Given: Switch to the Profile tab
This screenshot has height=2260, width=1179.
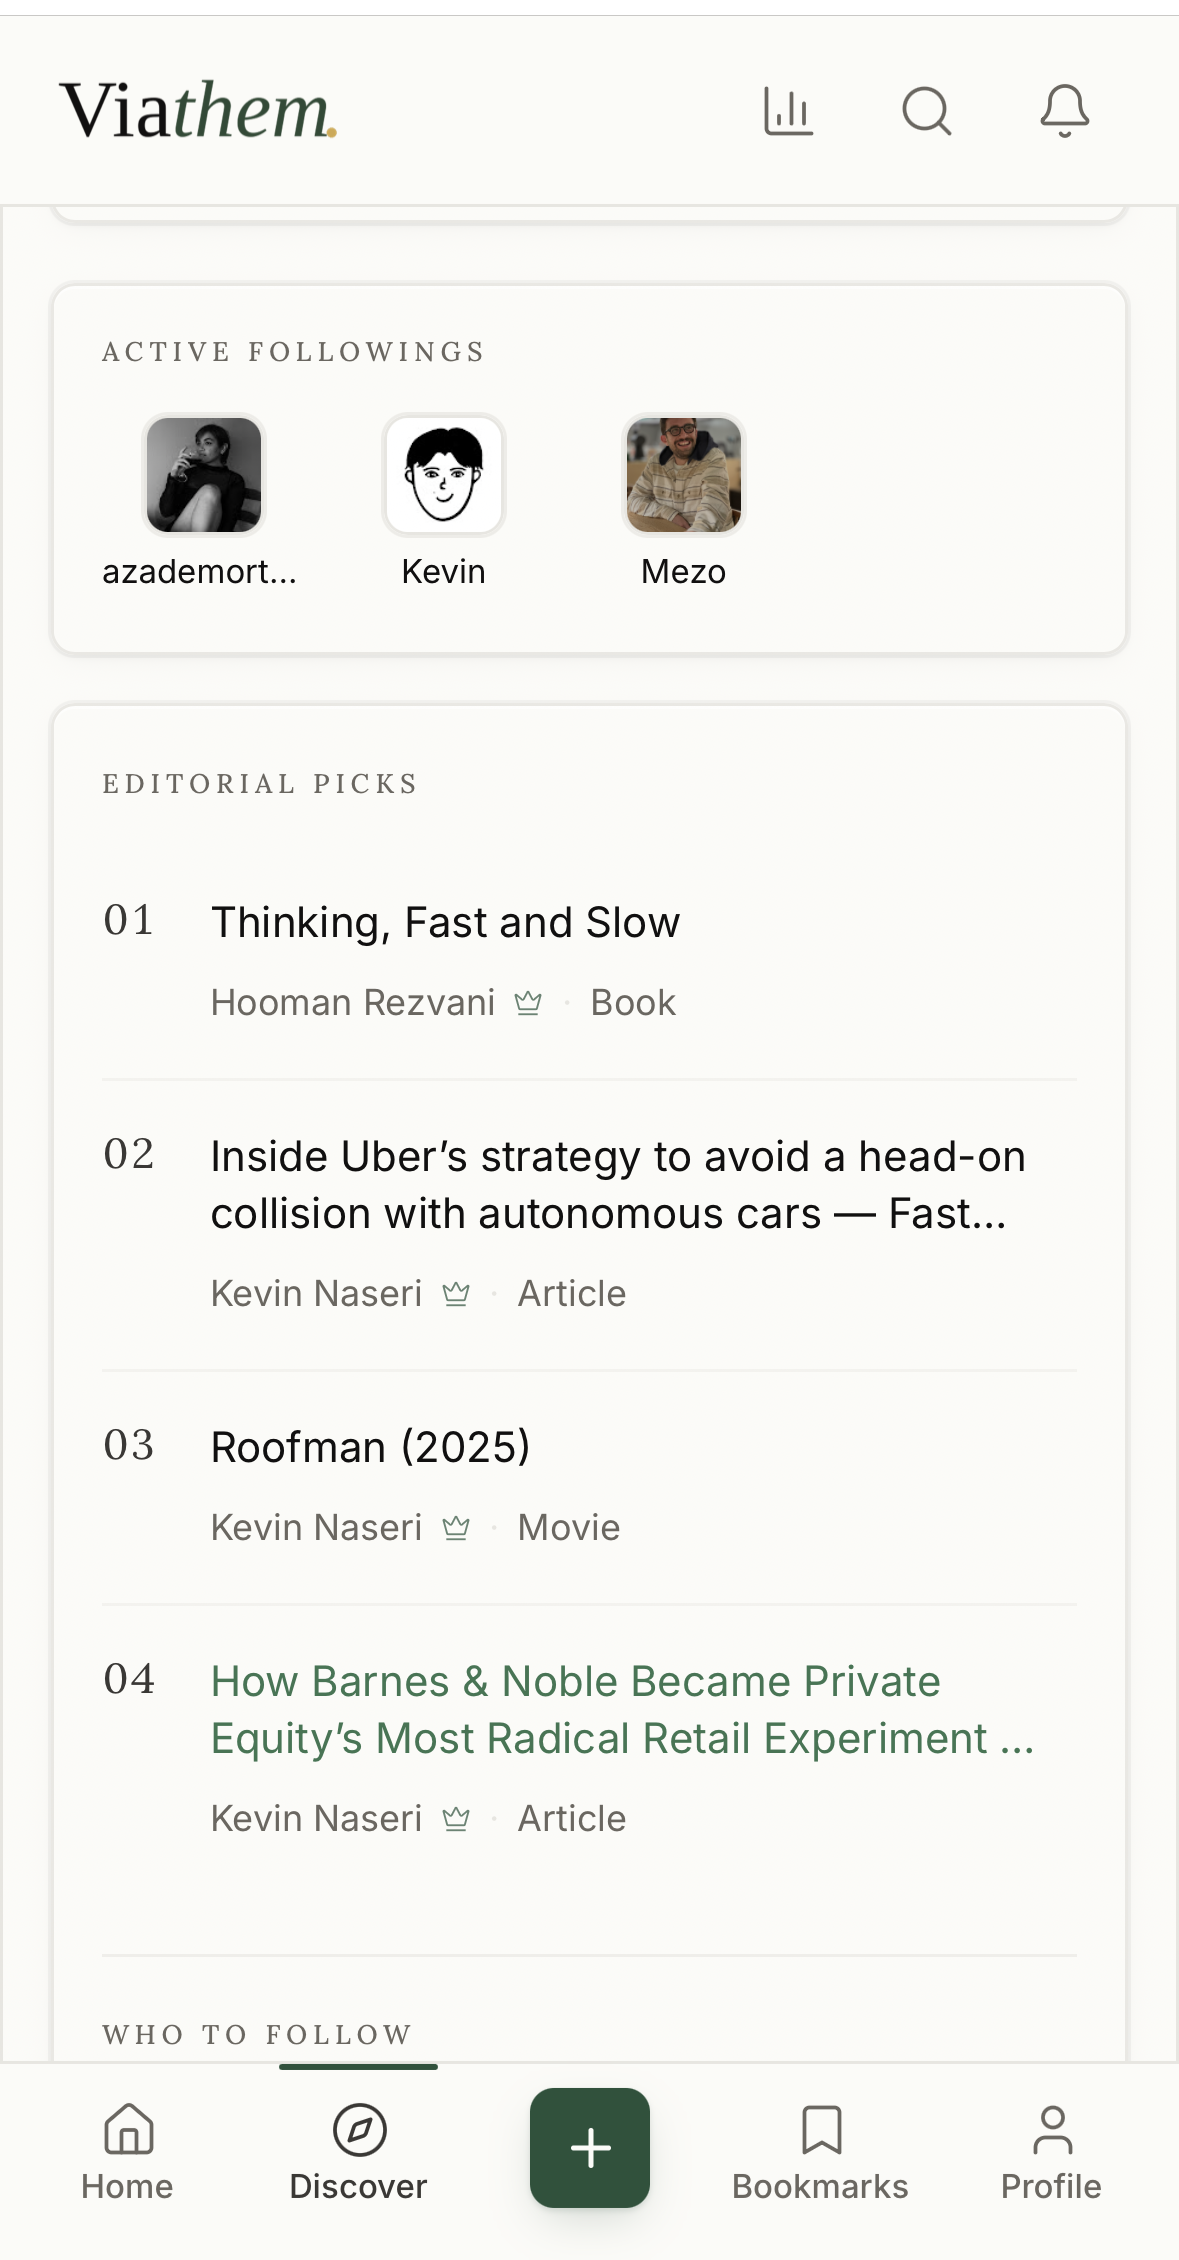Looking at the screenshot, I should tap(1051, 2150).
